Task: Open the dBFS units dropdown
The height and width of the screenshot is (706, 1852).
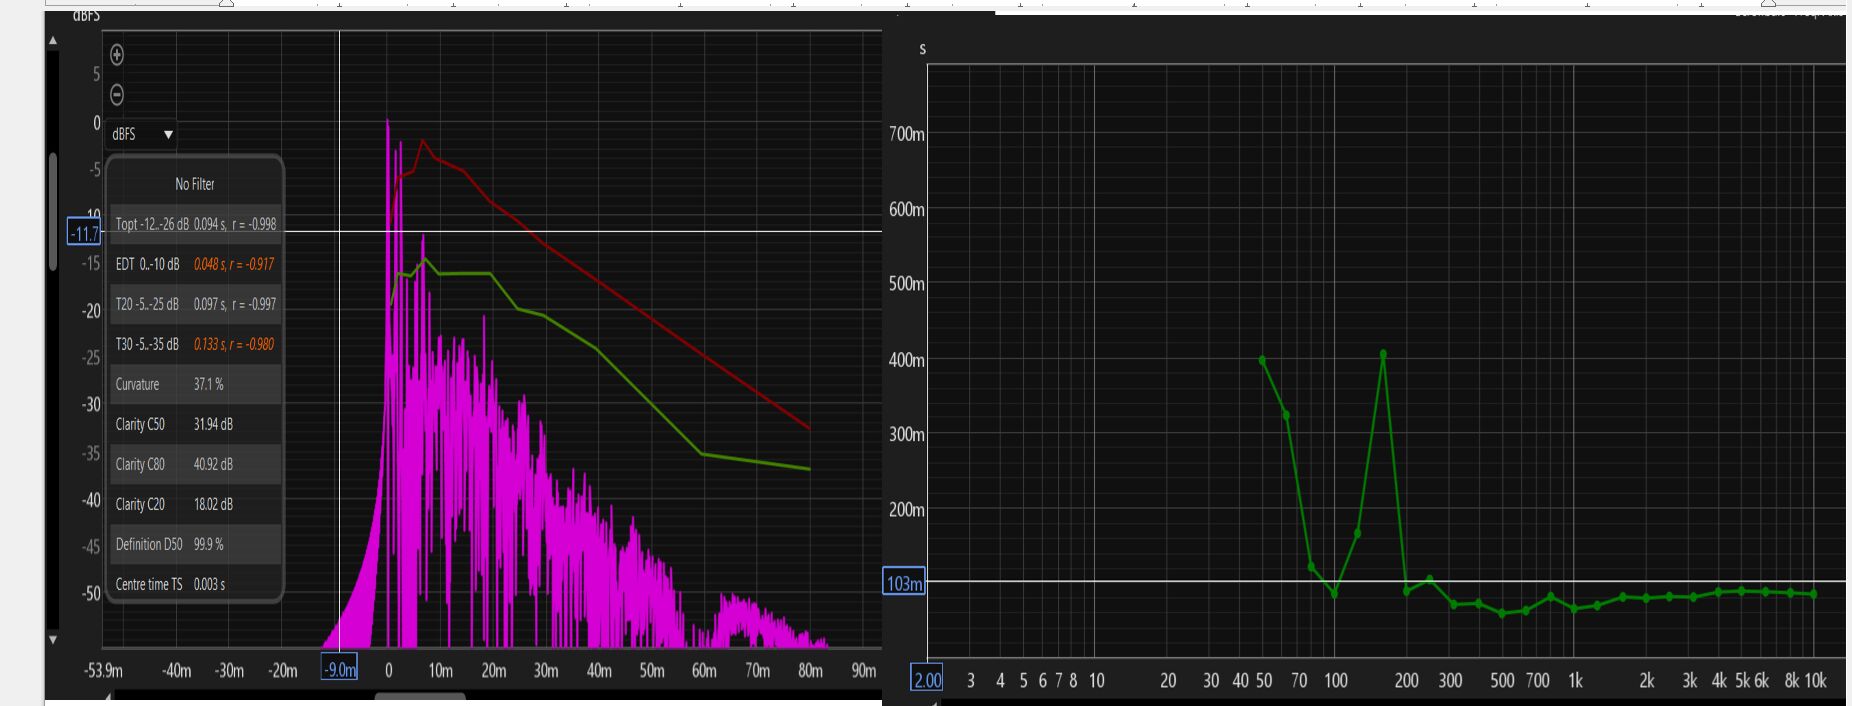Action: [x=142, y=134]
